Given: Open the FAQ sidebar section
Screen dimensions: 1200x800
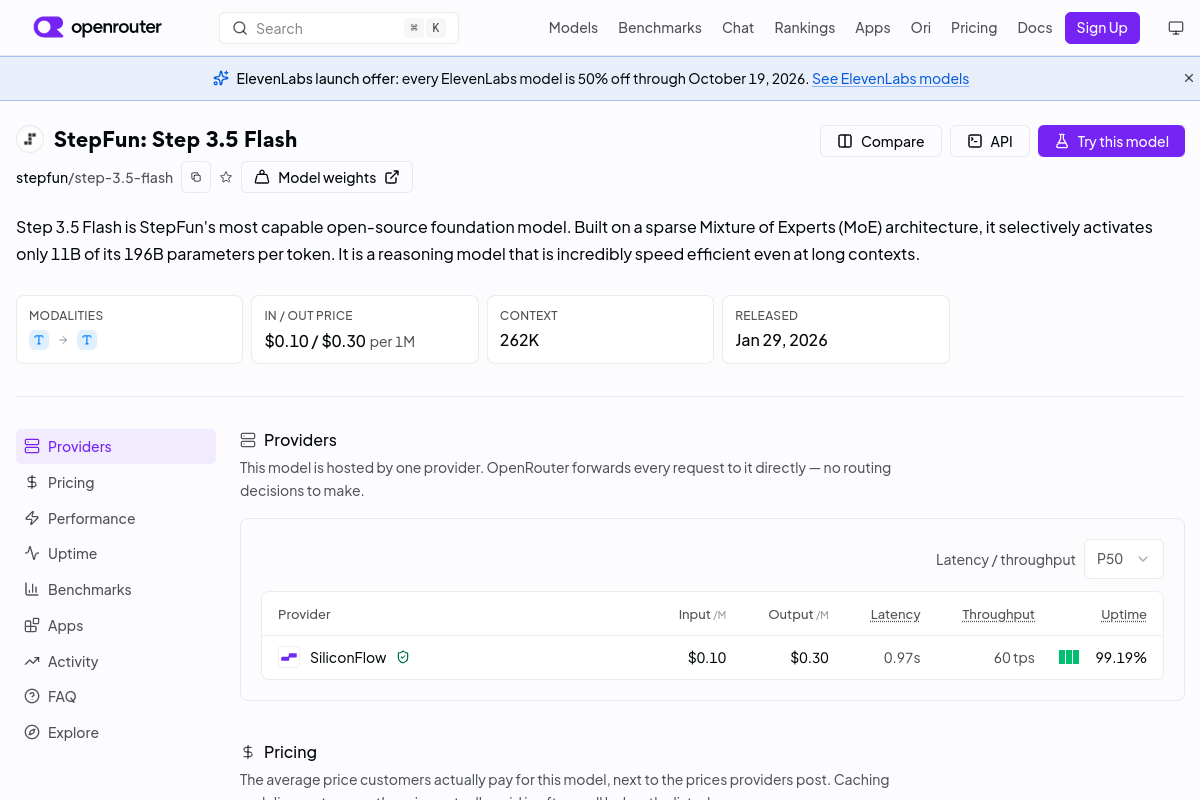Looking at the screenshot, I should 116,696.
